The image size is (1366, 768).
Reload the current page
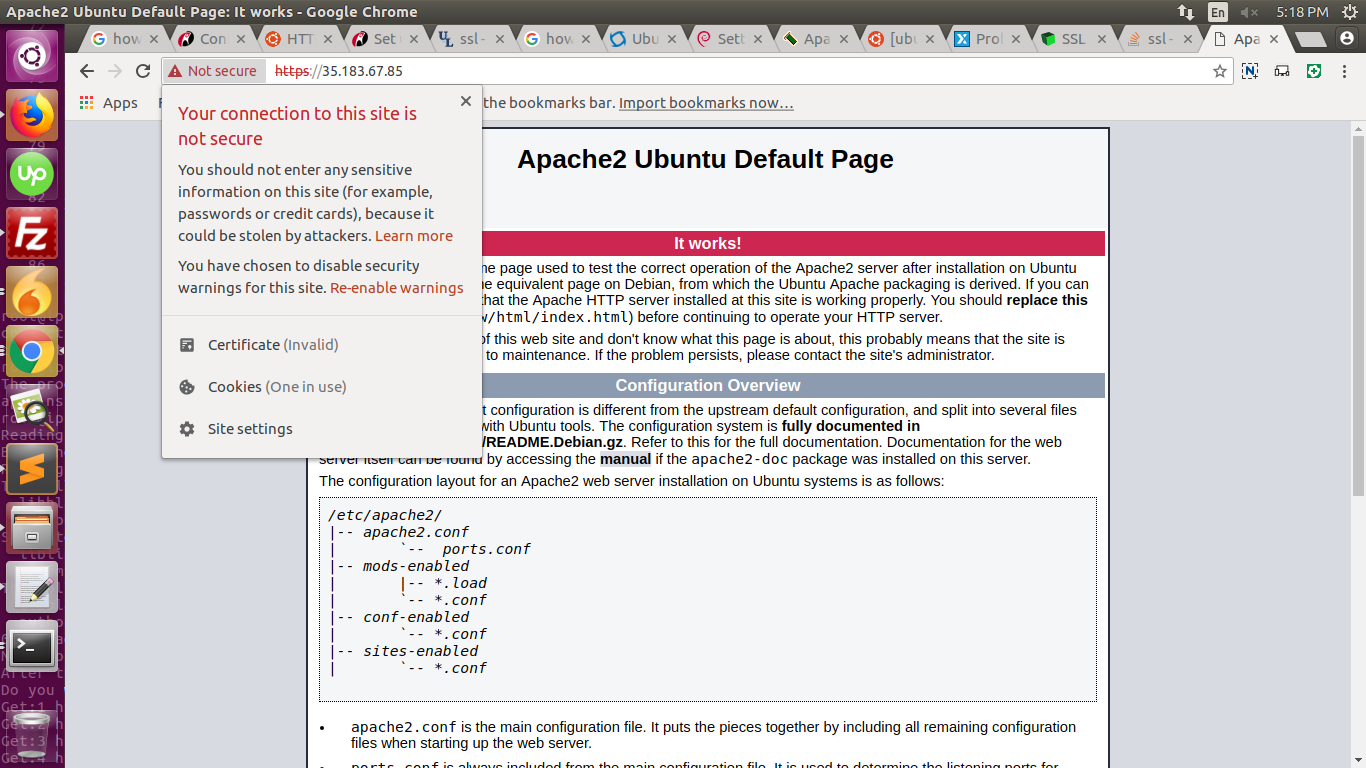click(143, 71)
